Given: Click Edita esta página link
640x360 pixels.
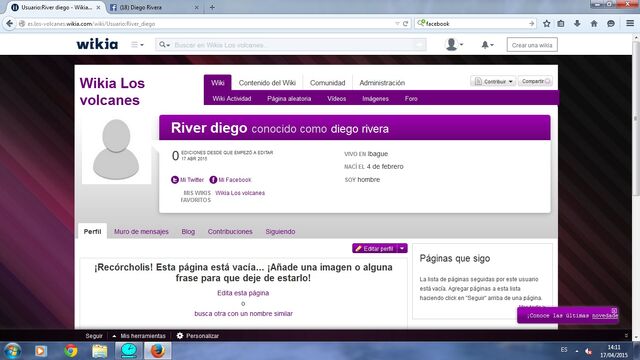Looking at the screenshot, I should coord(243,293).
